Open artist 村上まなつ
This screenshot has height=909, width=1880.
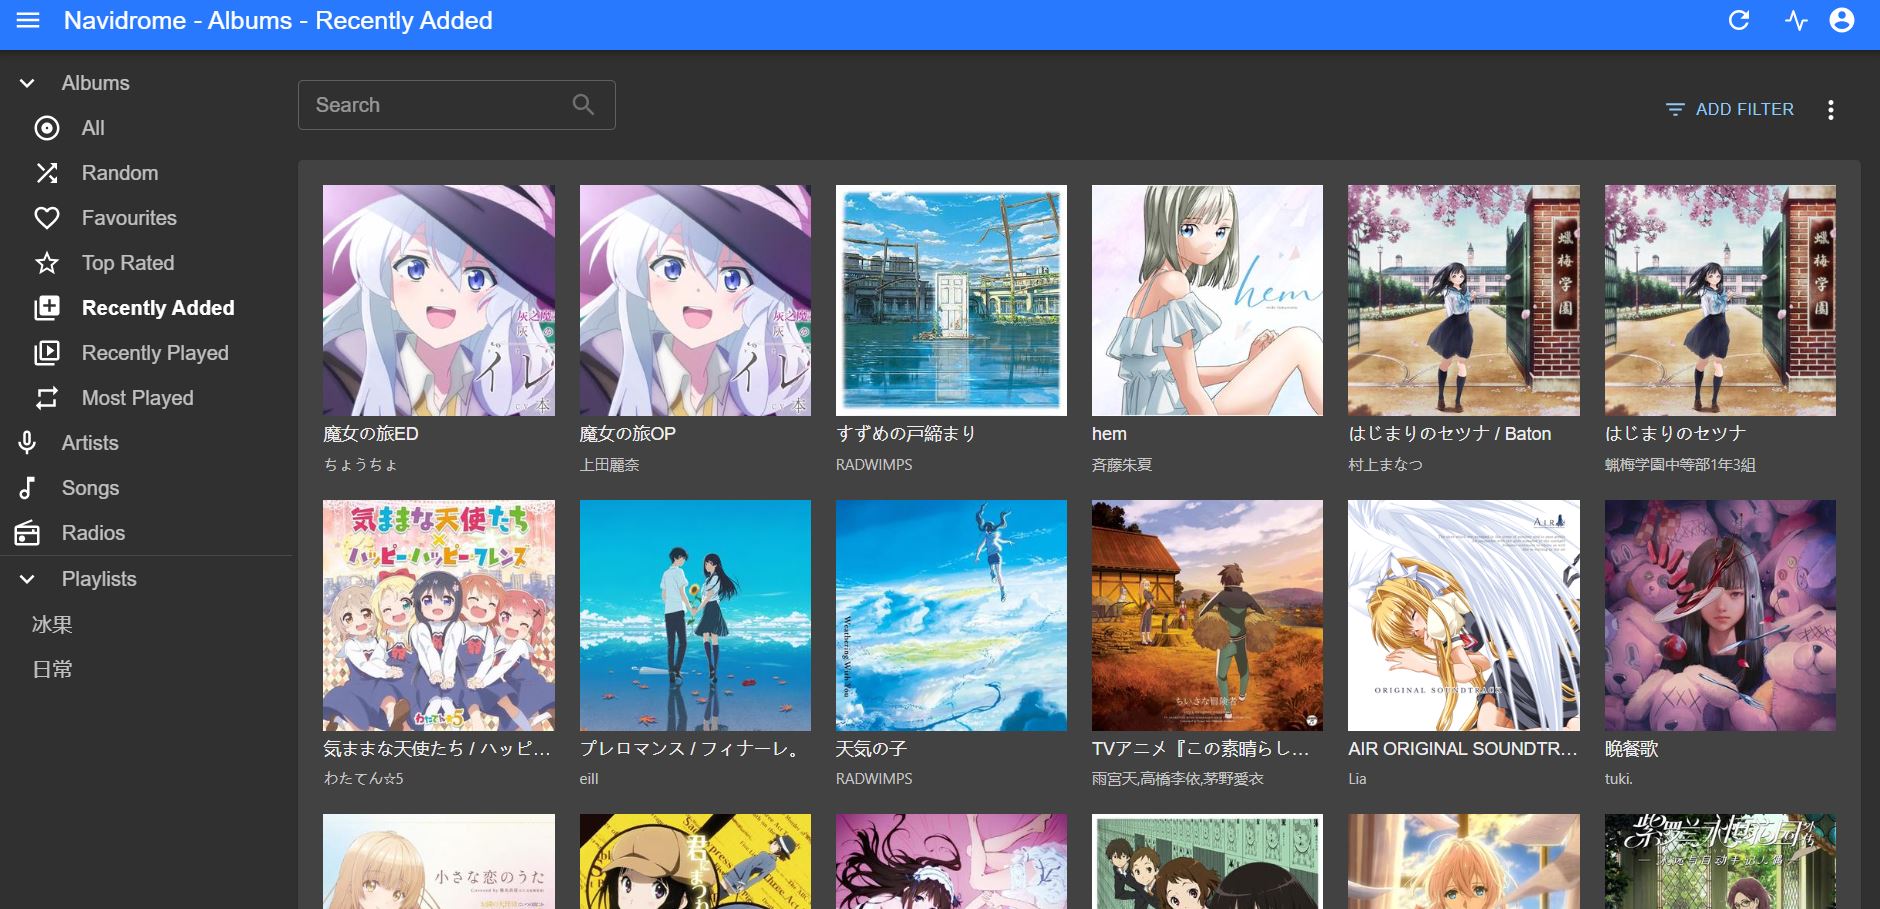click(x=1385, y=465)
